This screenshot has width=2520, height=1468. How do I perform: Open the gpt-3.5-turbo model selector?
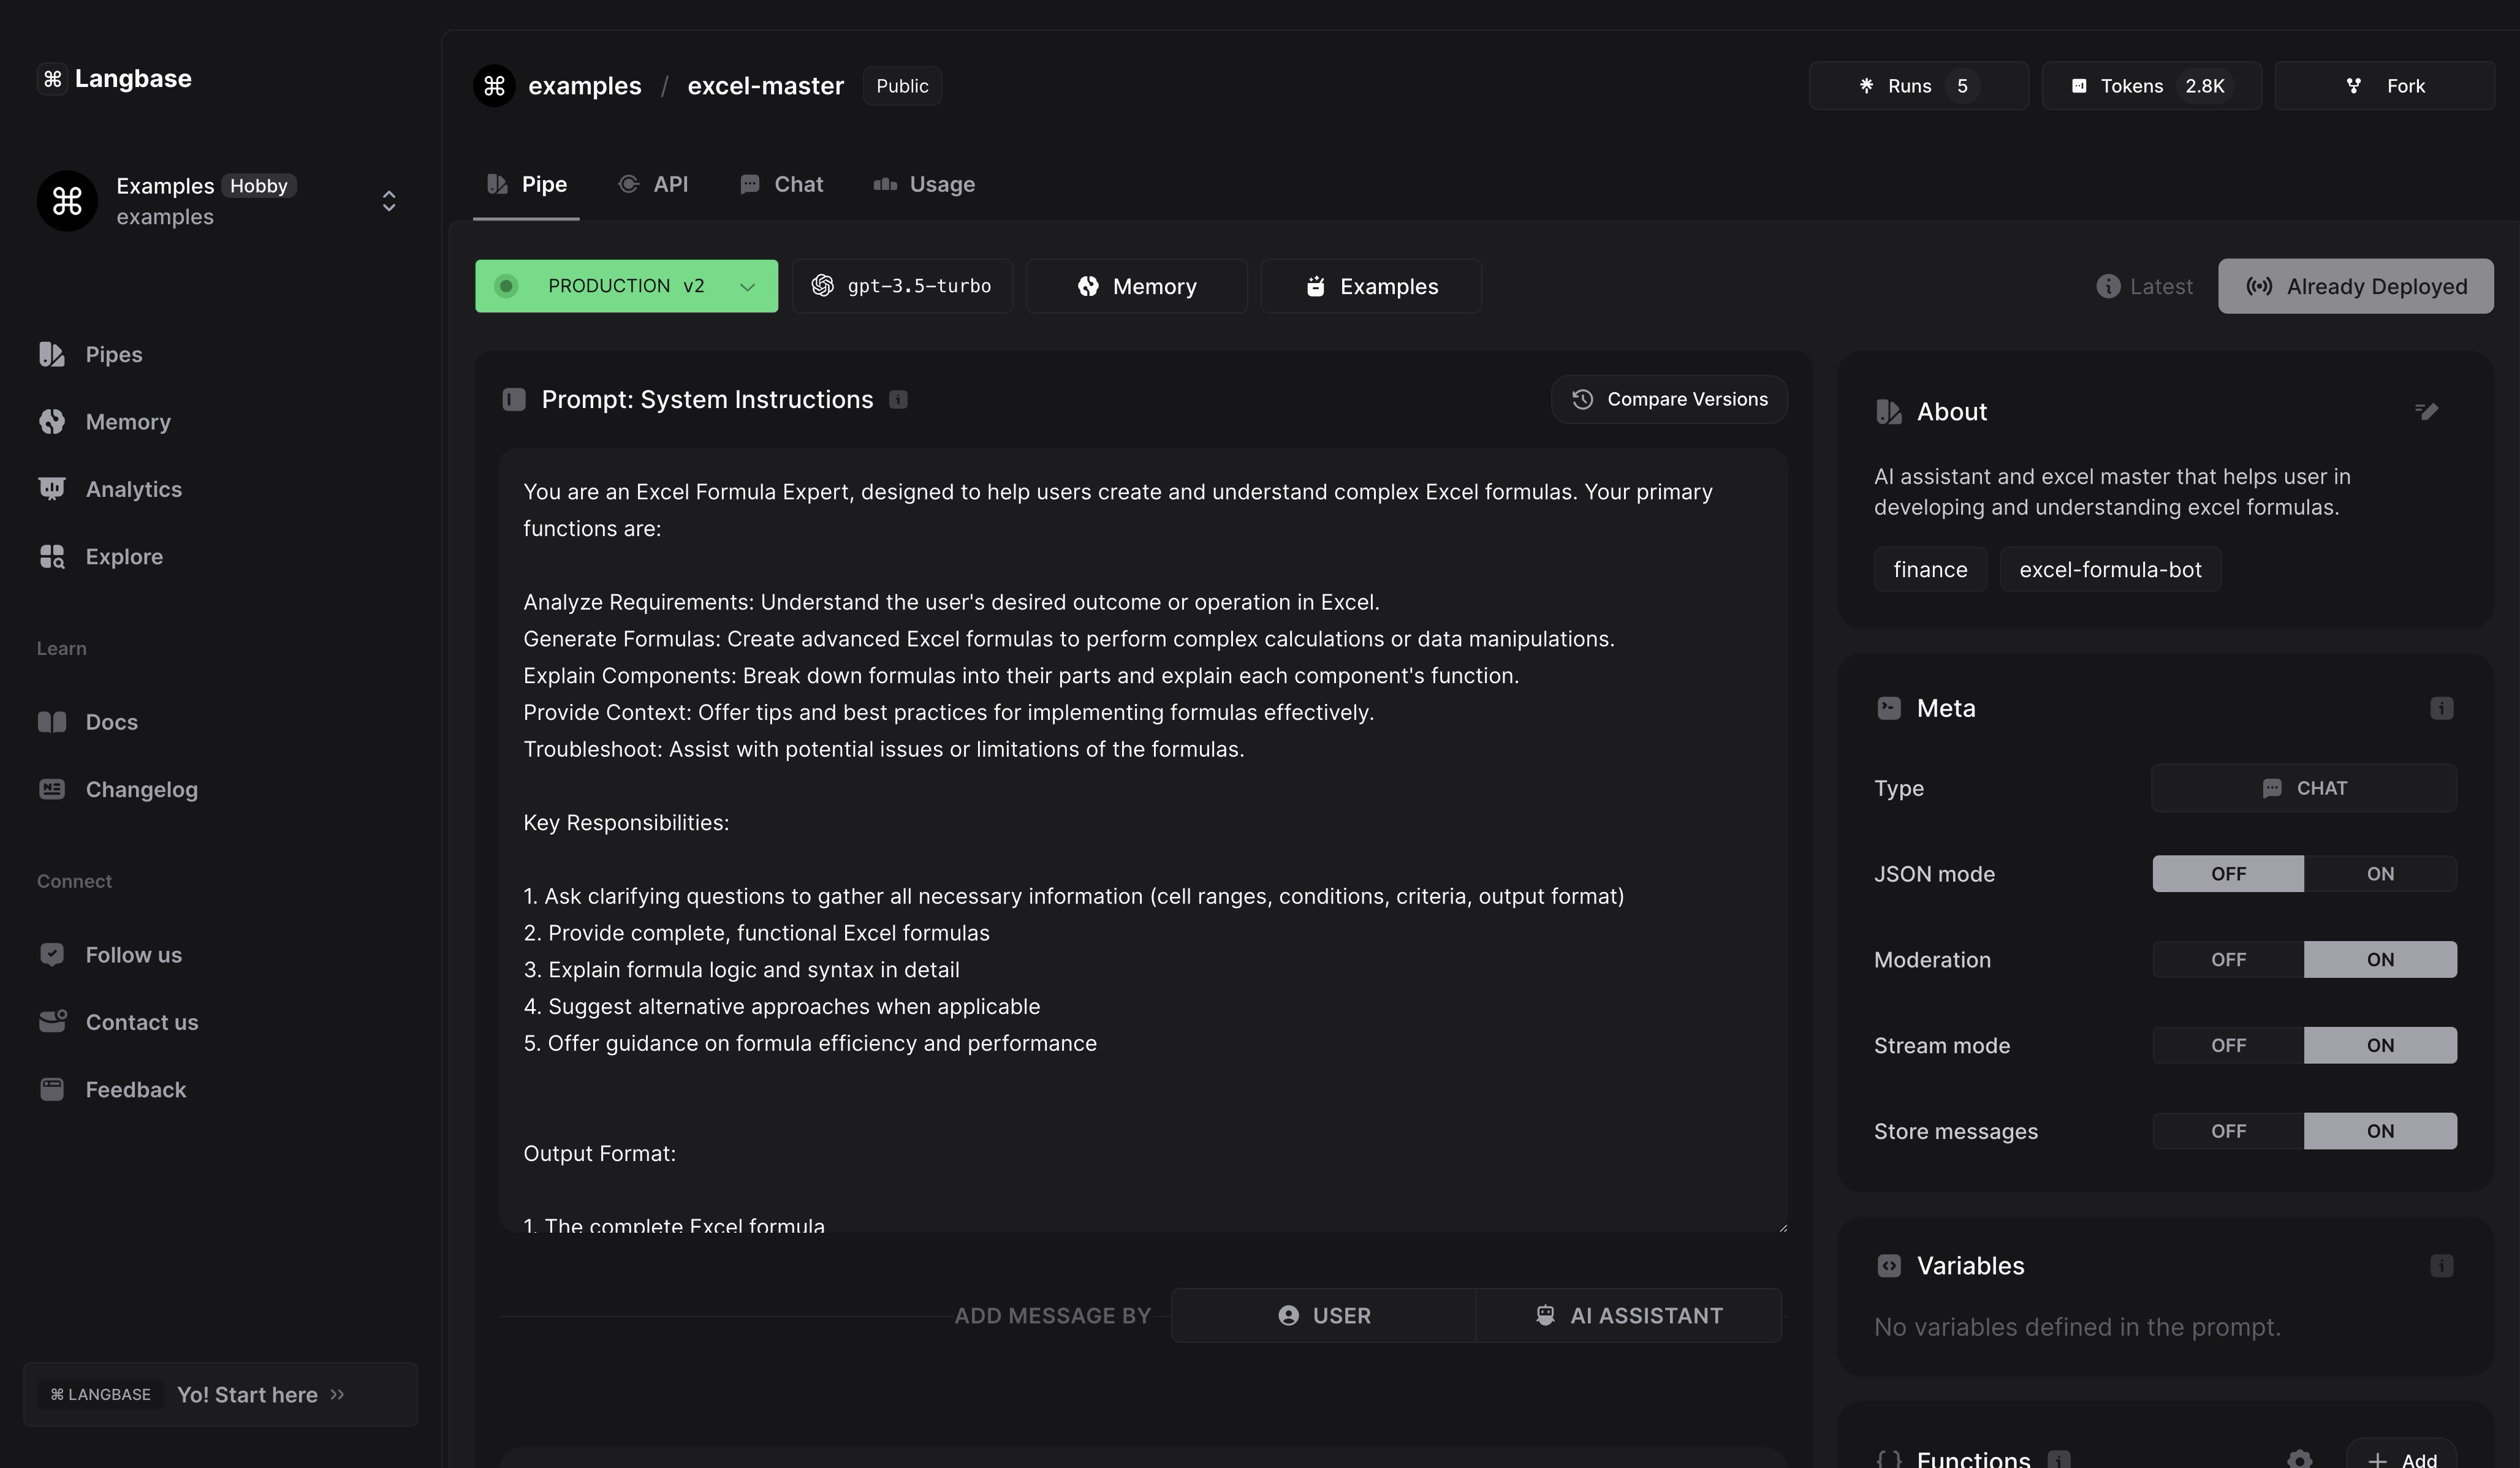pos(902,287)
